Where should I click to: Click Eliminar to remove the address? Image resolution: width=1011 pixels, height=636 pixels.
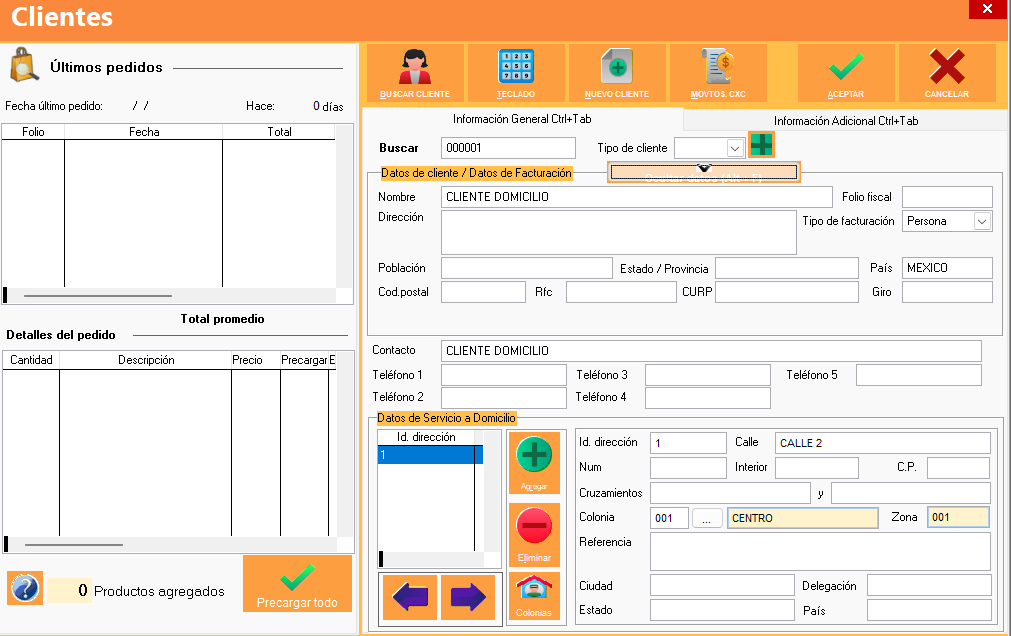pyautogui.click(x=534, y=534)
